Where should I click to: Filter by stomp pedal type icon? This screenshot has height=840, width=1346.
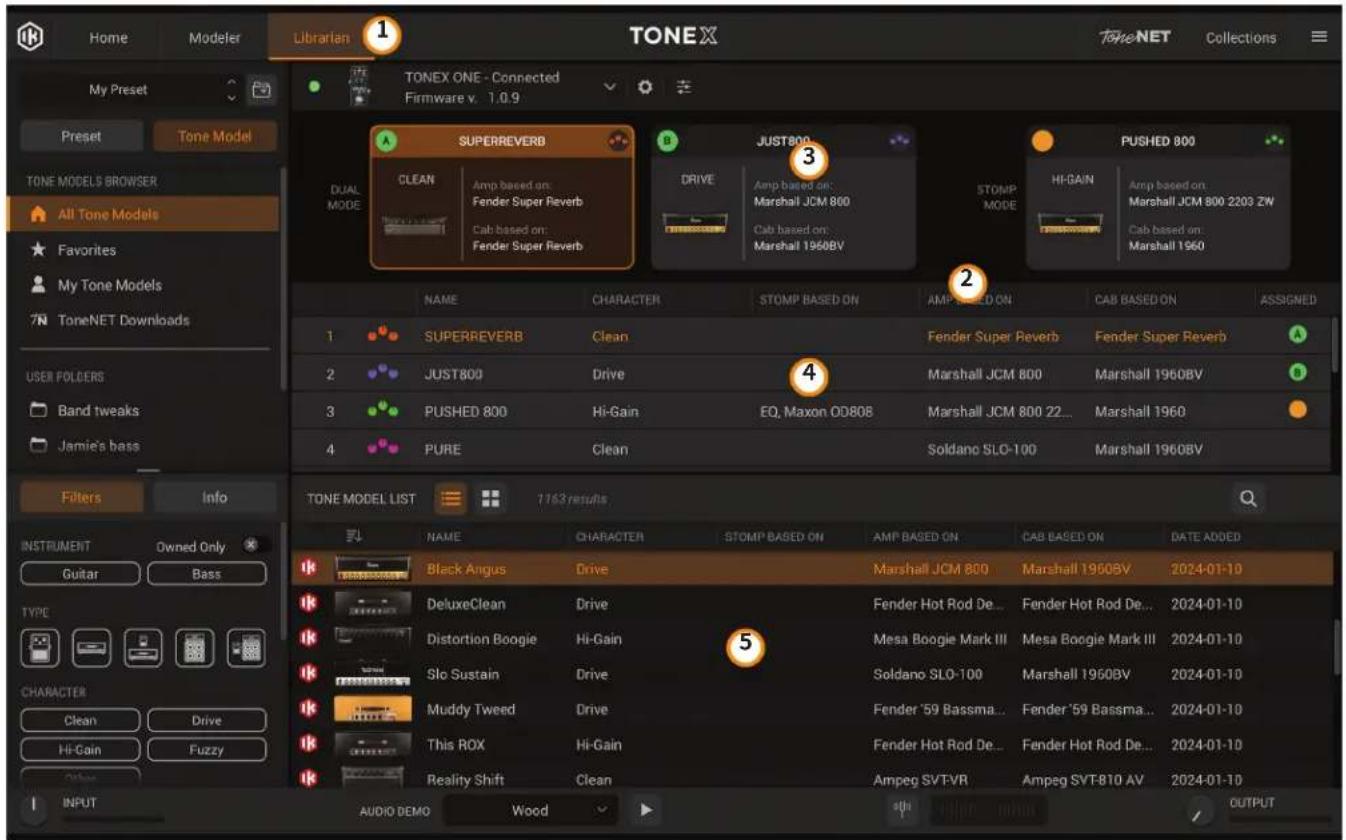pos(40,648)
